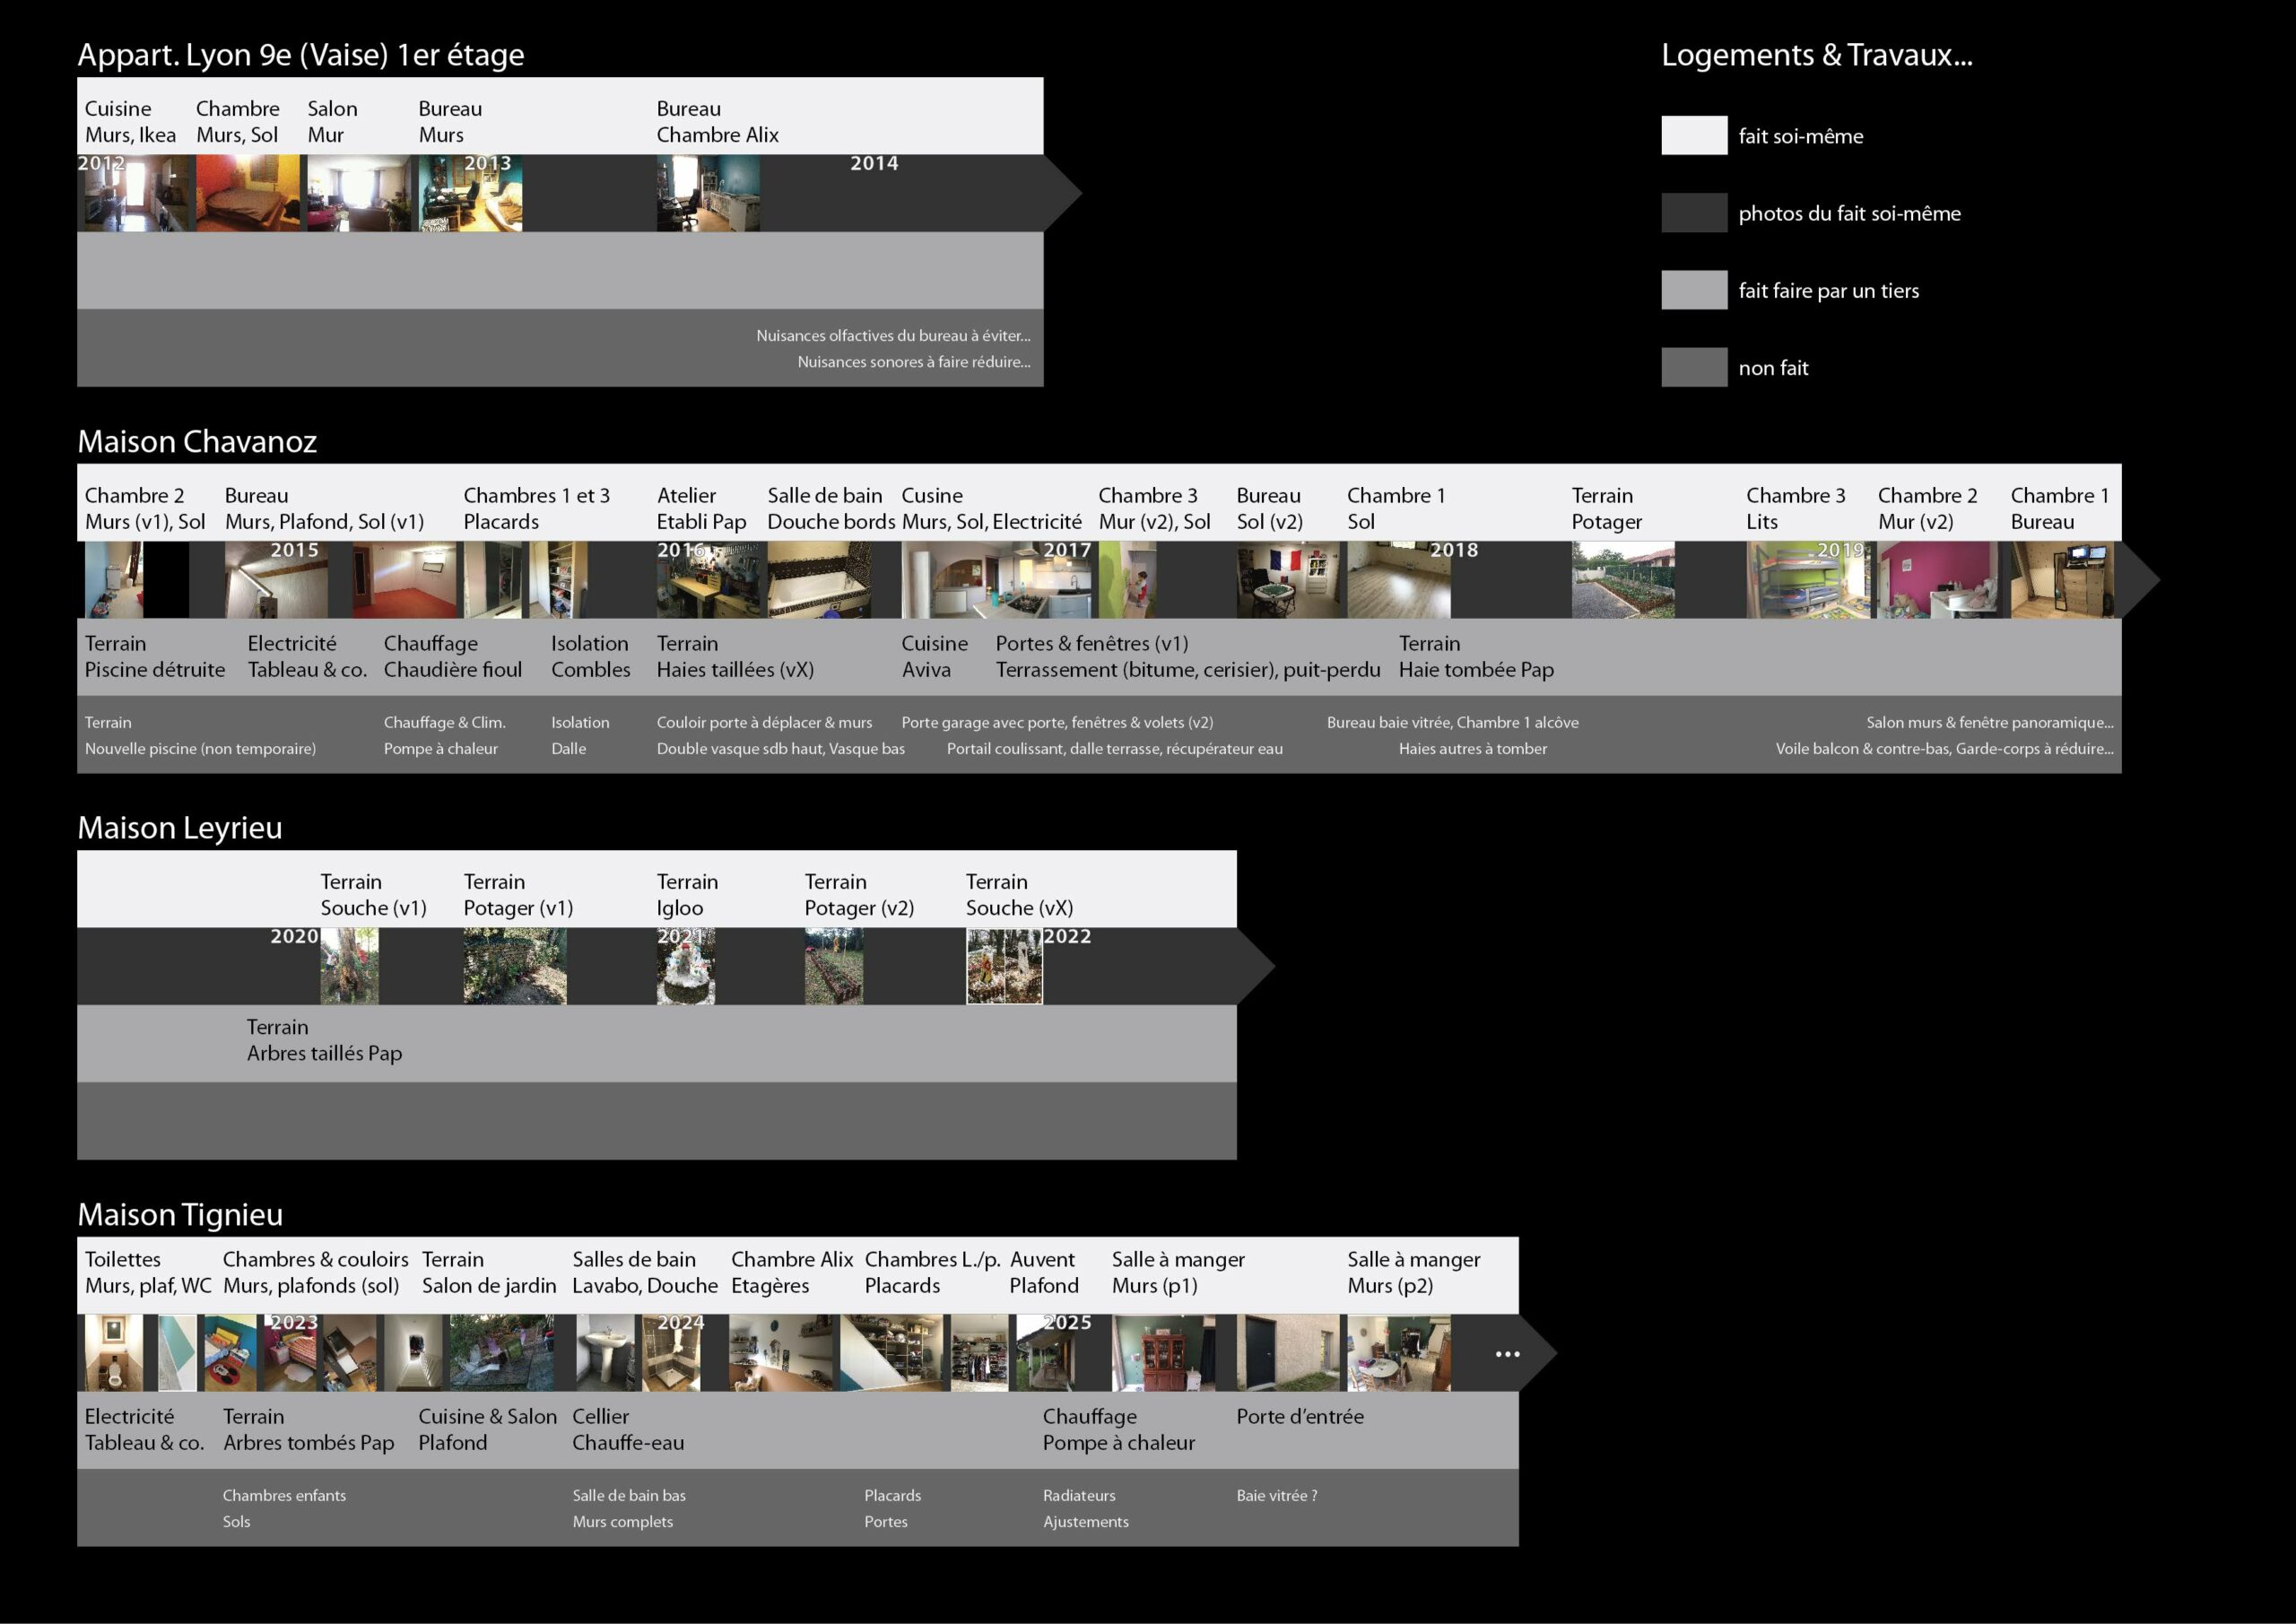
Task: Open the bunk beds Chambre 3 Lits photo
Action: tap(1807, 580)
